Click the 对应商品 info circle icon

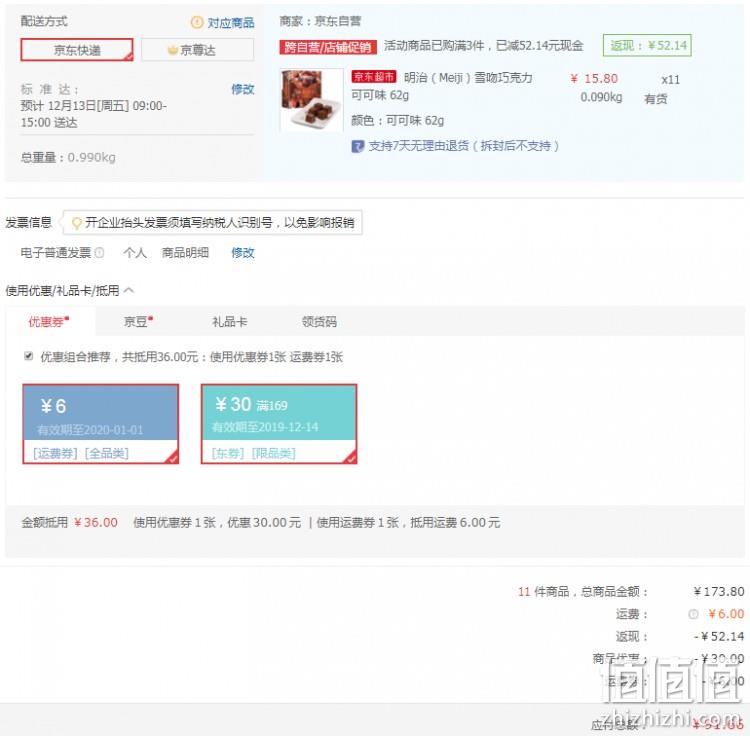point(197,22)
